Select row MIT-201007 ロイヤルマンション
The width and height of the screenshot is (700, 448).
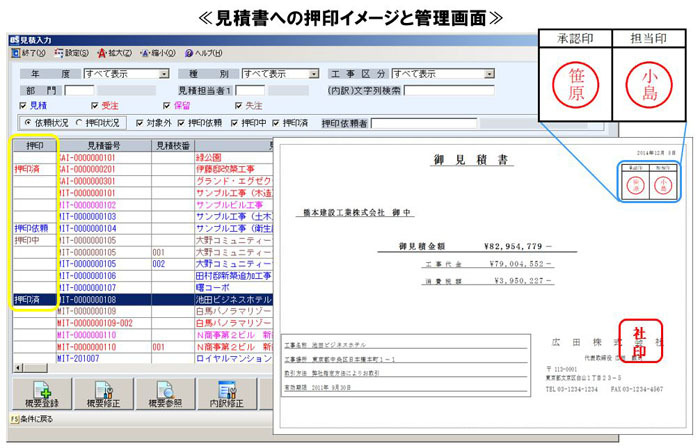tap(143, 358)
